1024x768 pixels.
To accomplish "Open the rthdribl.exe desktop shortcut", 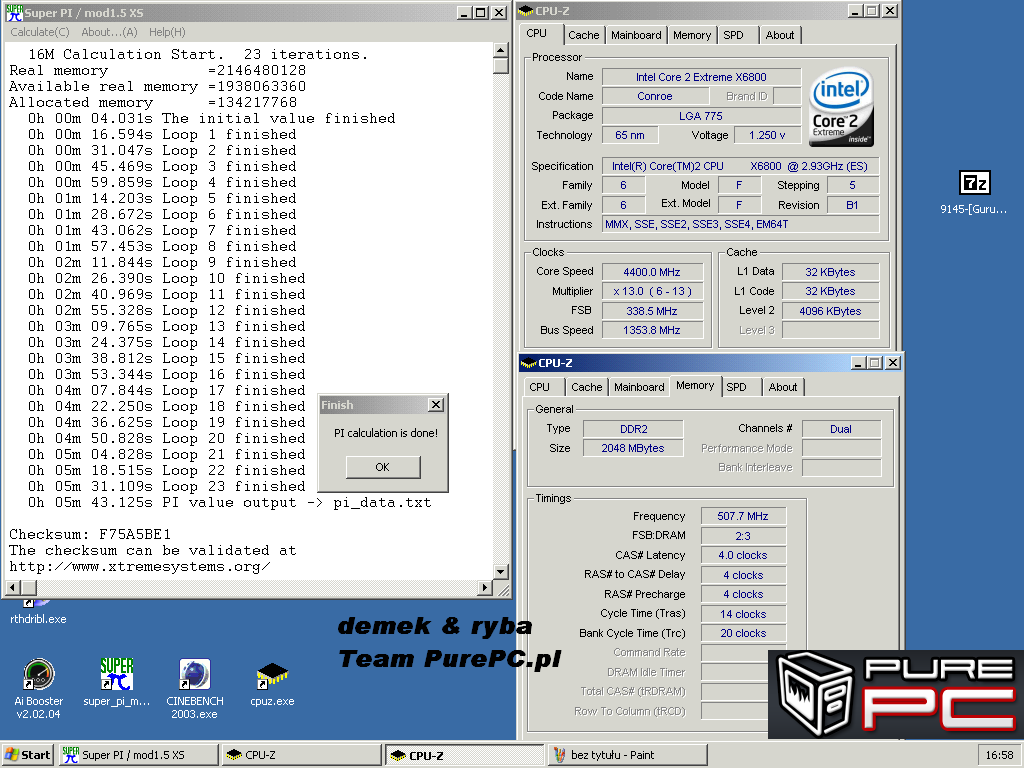I will pos(38,613).
